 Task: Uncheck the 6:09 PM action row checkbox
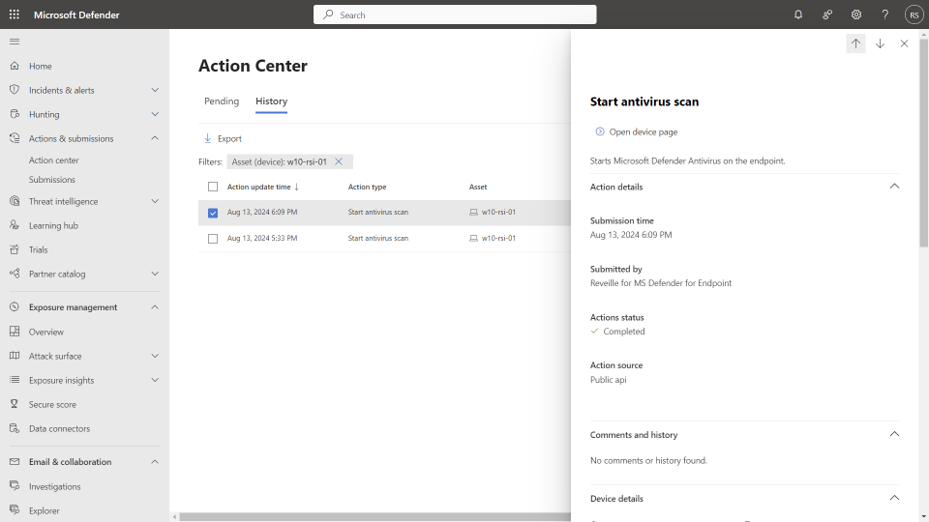click(x=213, y=213)
